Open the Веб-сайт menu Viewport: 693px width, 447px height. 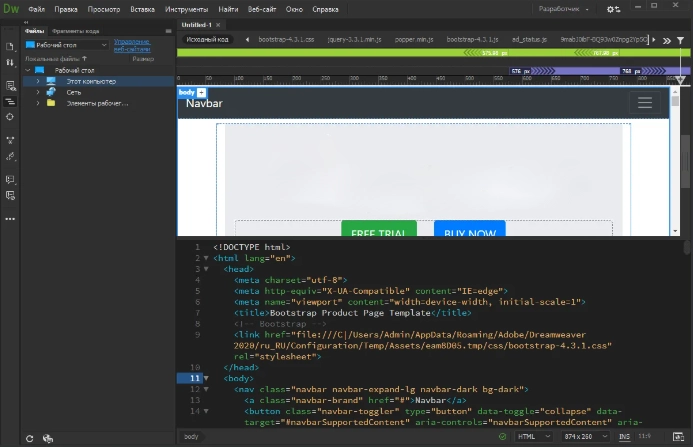(262, 9)
